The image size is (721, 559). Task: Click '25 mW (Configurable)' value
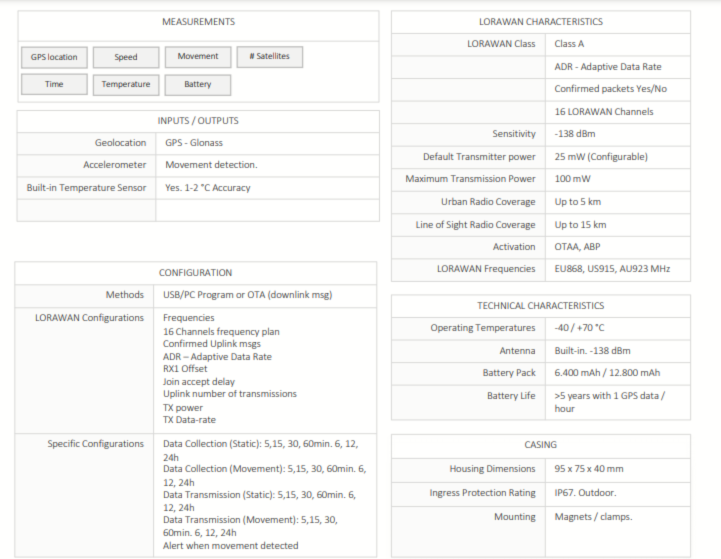[x=601, y=157]
